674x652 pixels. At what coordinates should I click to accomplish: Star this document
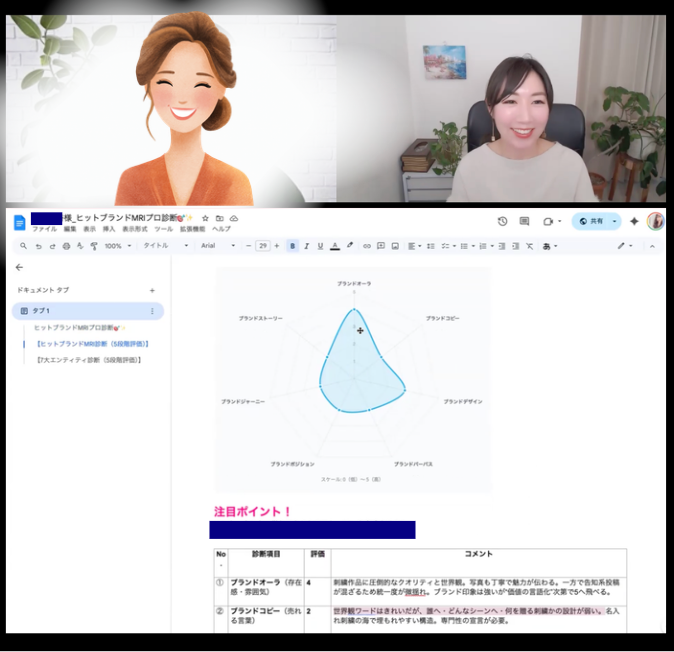[205, 218]
